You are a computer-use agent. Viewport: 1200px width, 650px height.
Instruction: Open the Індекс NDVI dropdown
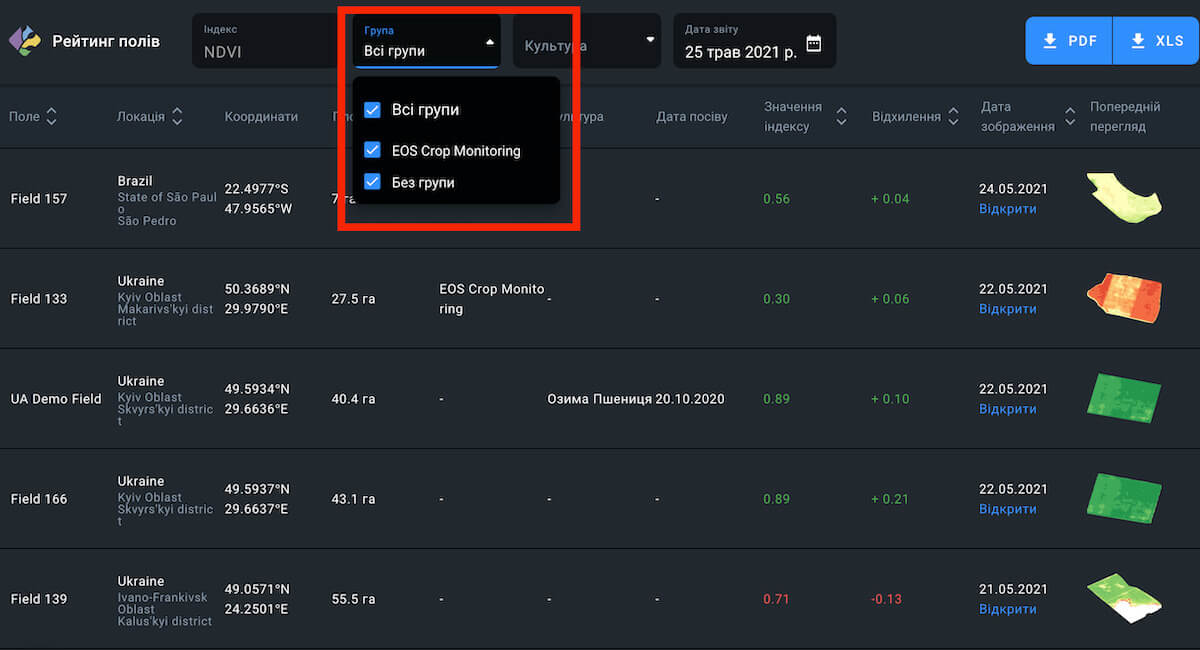pos(265,42)
